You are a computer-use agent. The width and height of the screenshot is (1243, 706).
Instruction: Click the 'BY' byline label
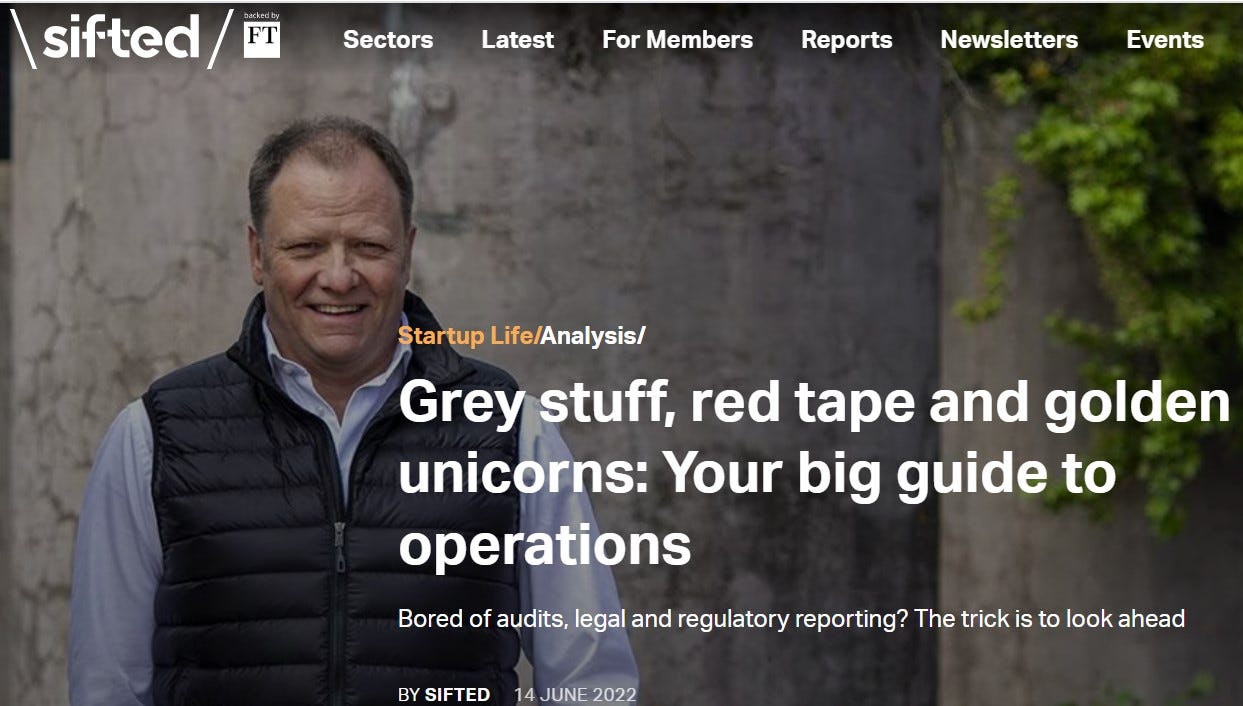[409, 694]
